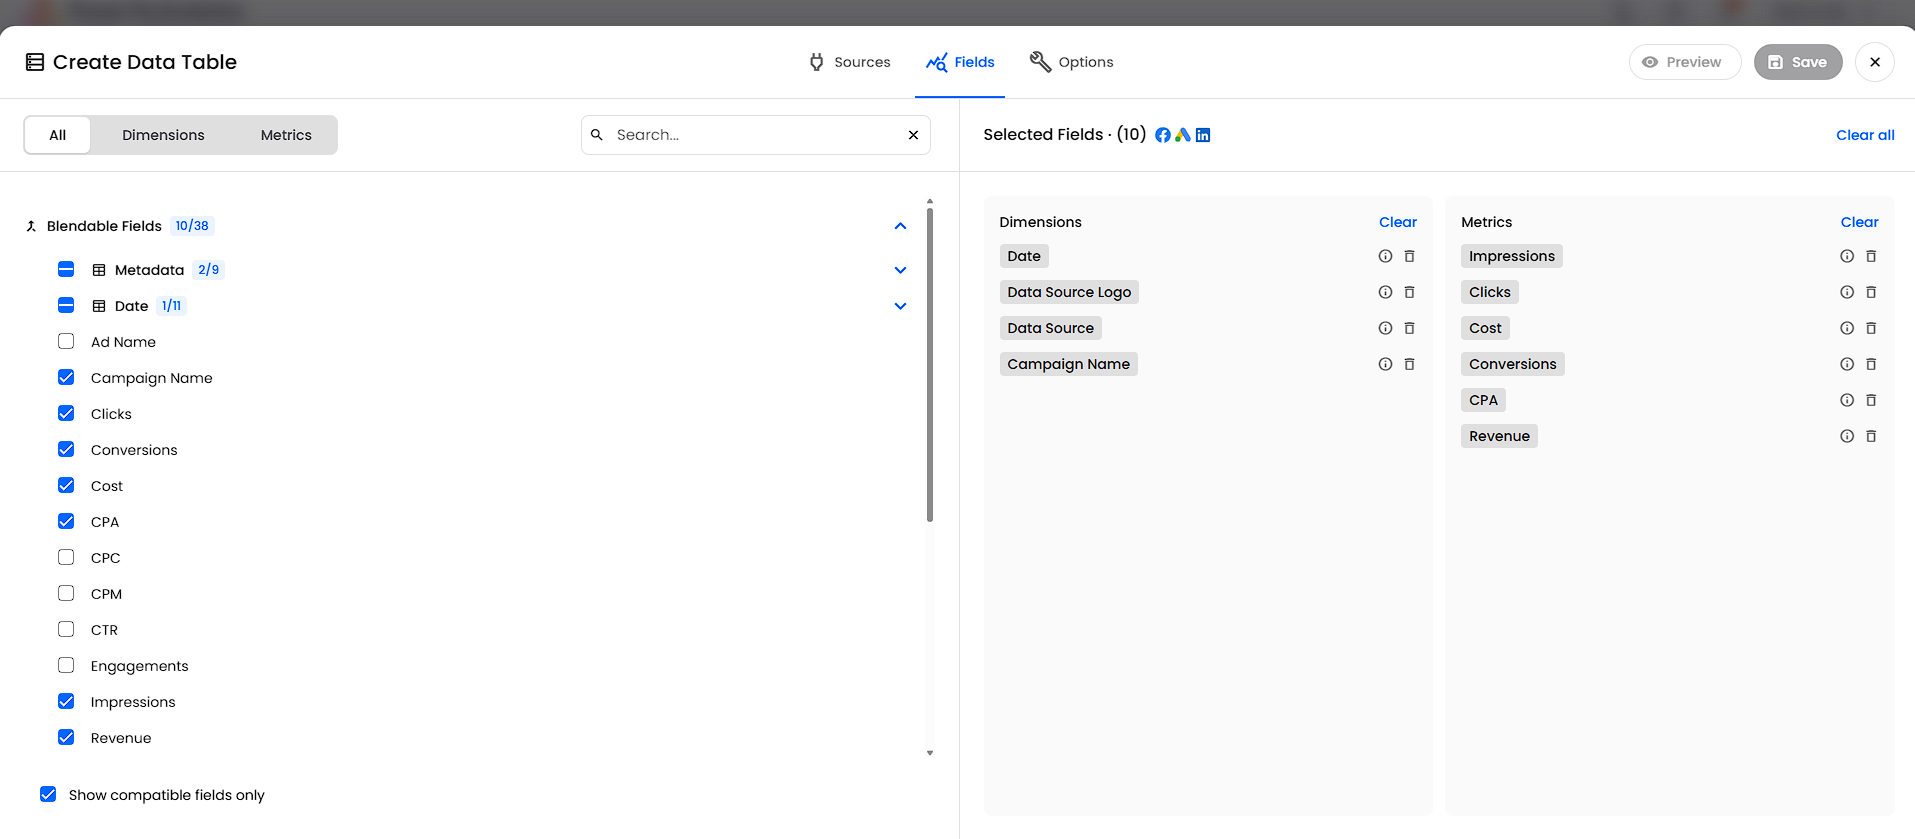1915x839 pixels.
Task: Collapse the Blendable Fields section
Action: click(x=900, y=226)
